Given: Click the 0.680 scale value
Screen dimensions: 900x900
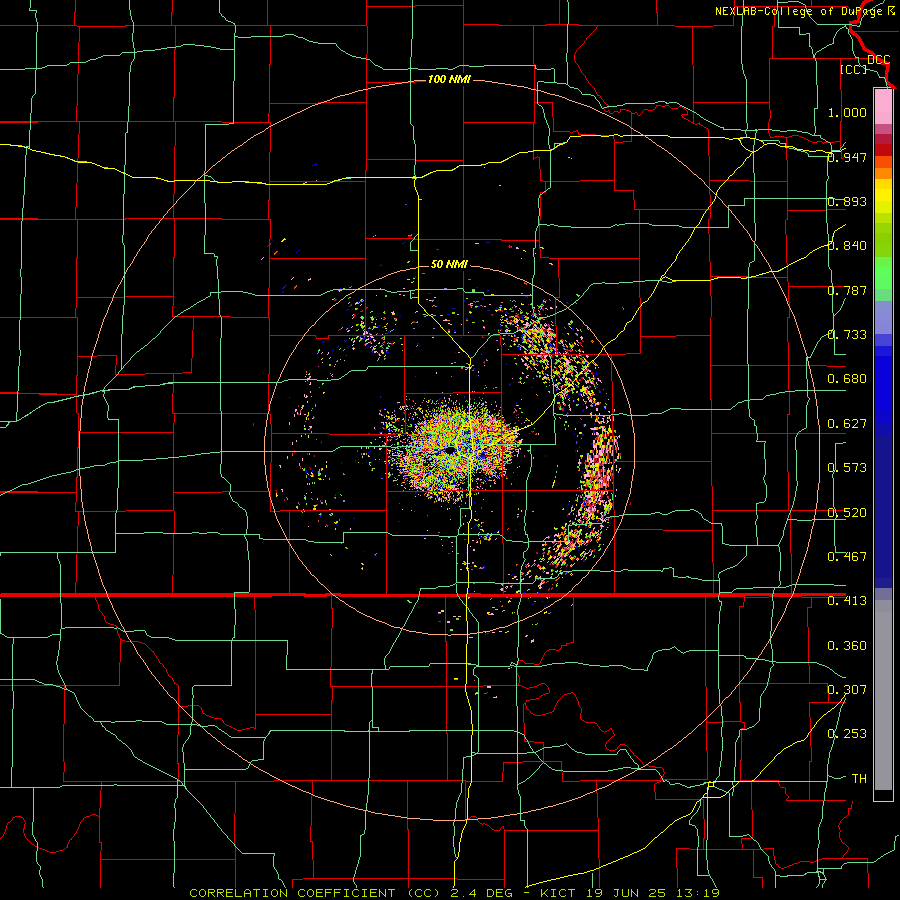Looking at the screenshot, I should (847, 379).
